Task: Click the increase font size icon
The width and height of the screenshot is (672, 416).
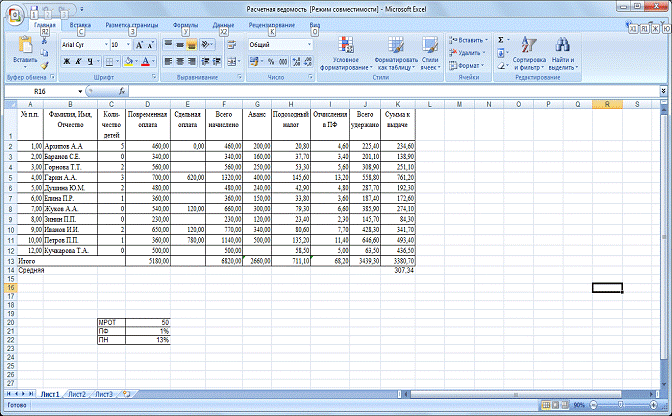Action: (138, 45)
